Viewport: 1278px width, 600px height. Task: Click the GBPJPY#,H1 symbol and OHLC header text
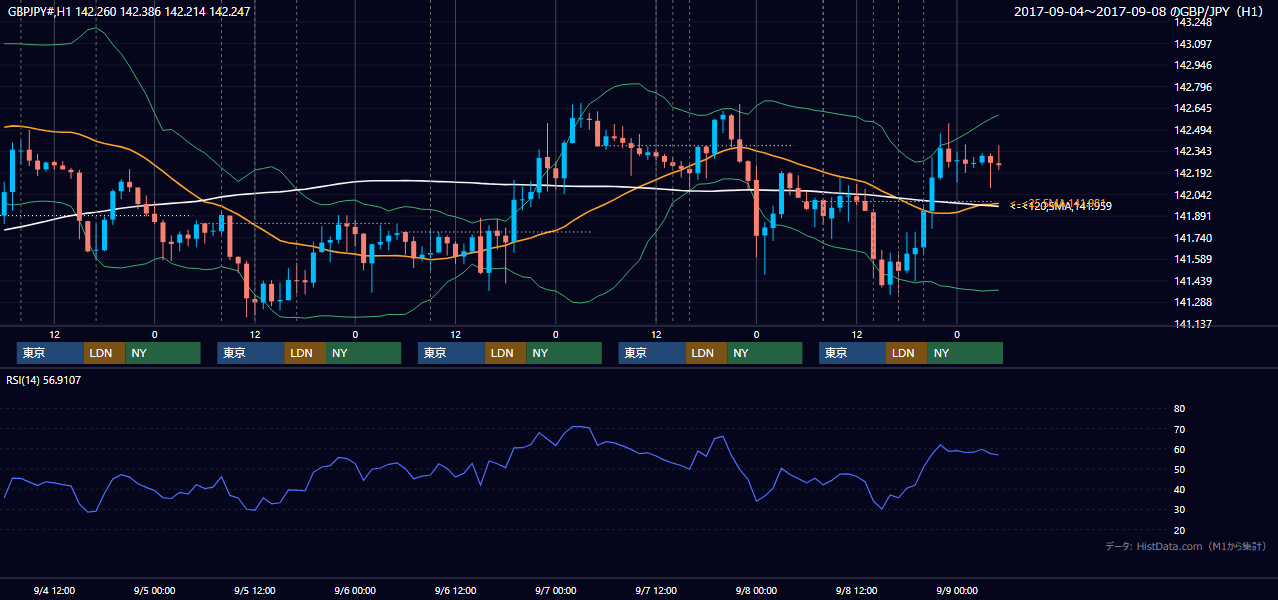[129, 12]
